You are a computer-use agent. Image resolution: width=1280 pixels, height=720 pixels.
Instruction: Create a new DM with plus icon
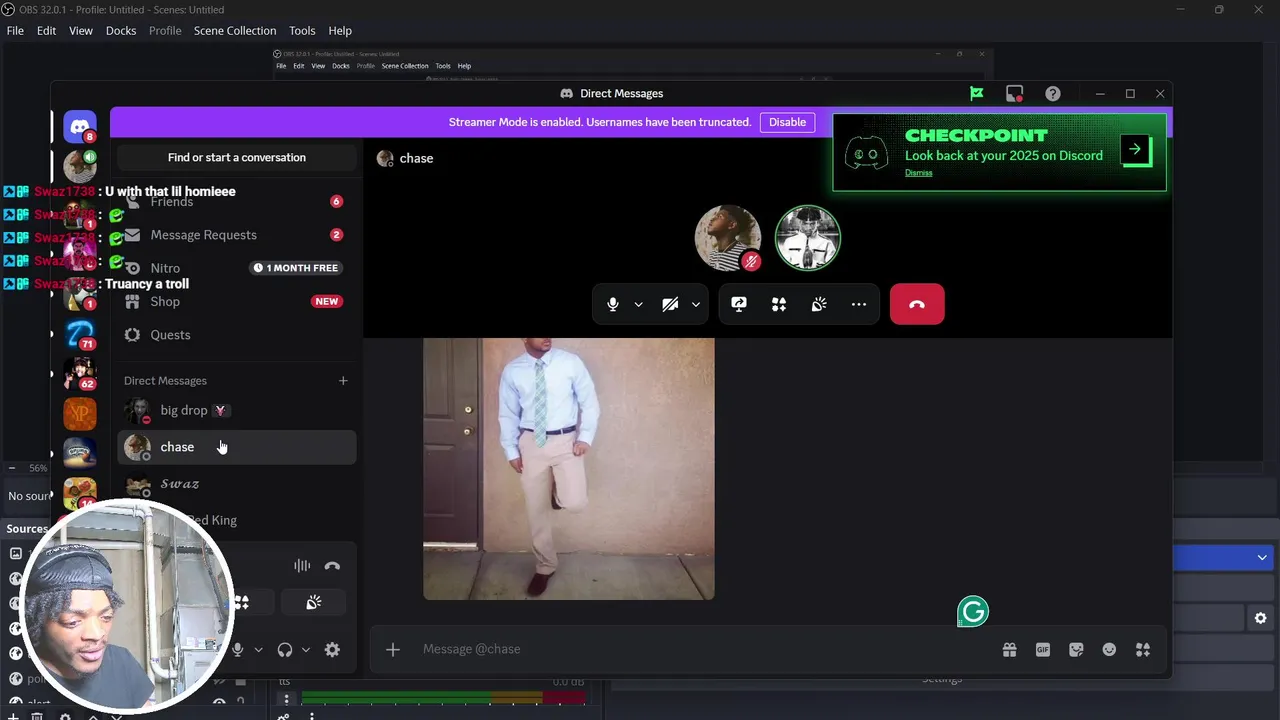coord(343,380)
